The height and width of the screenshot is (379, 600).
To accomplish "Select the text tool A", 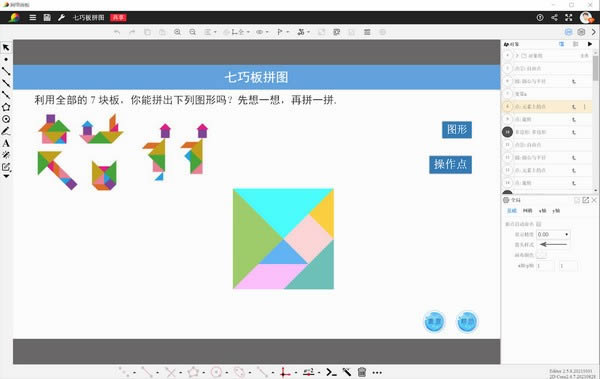I will point(6,143).
